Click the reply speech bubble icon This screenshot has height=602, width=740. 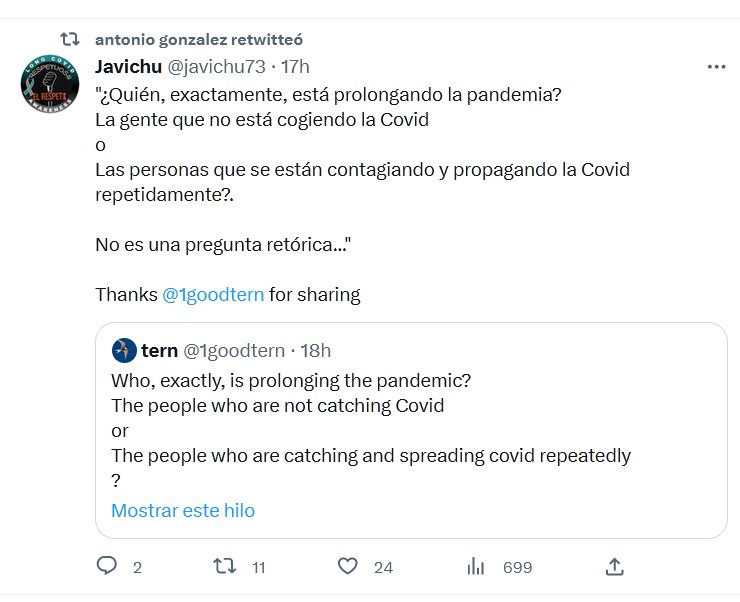pyautogui.click(x=108, y=566)
